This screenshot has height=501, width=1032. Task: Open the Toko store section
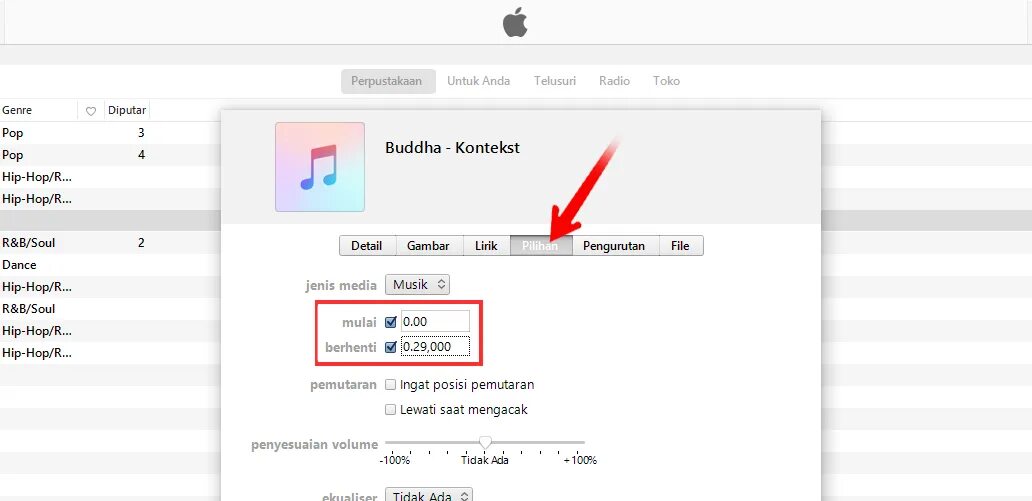(666, 81)
